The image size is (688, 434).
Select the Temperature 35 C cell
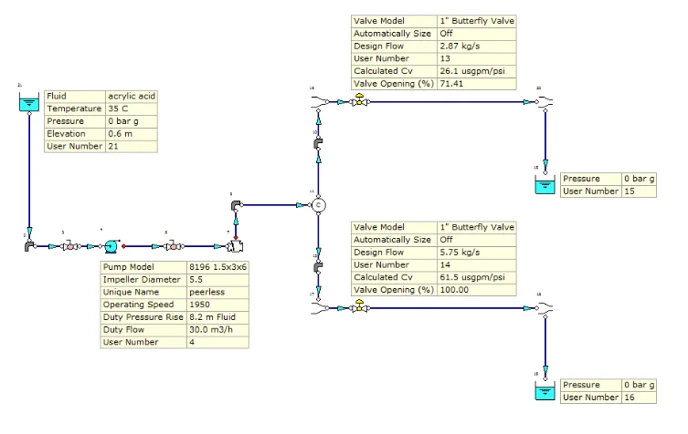pyautogui.click(x=131, y=108)
